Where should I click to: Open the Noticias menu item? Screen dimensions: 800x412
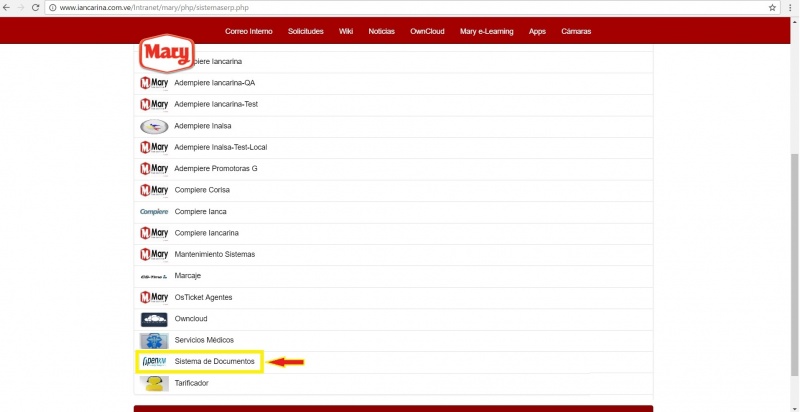pyautogui.click(x=382, y=31)
